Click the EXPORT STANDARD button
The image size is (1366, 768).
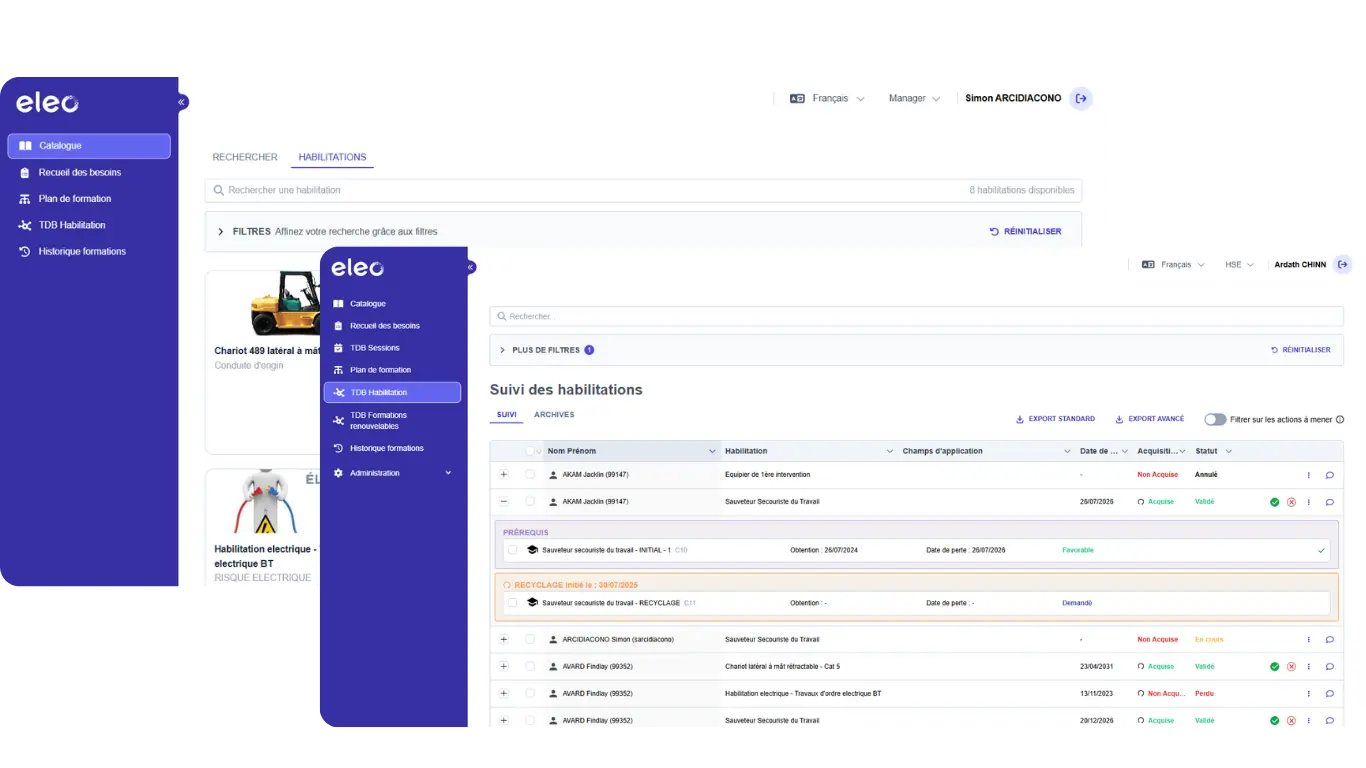tap(1055, 419)
